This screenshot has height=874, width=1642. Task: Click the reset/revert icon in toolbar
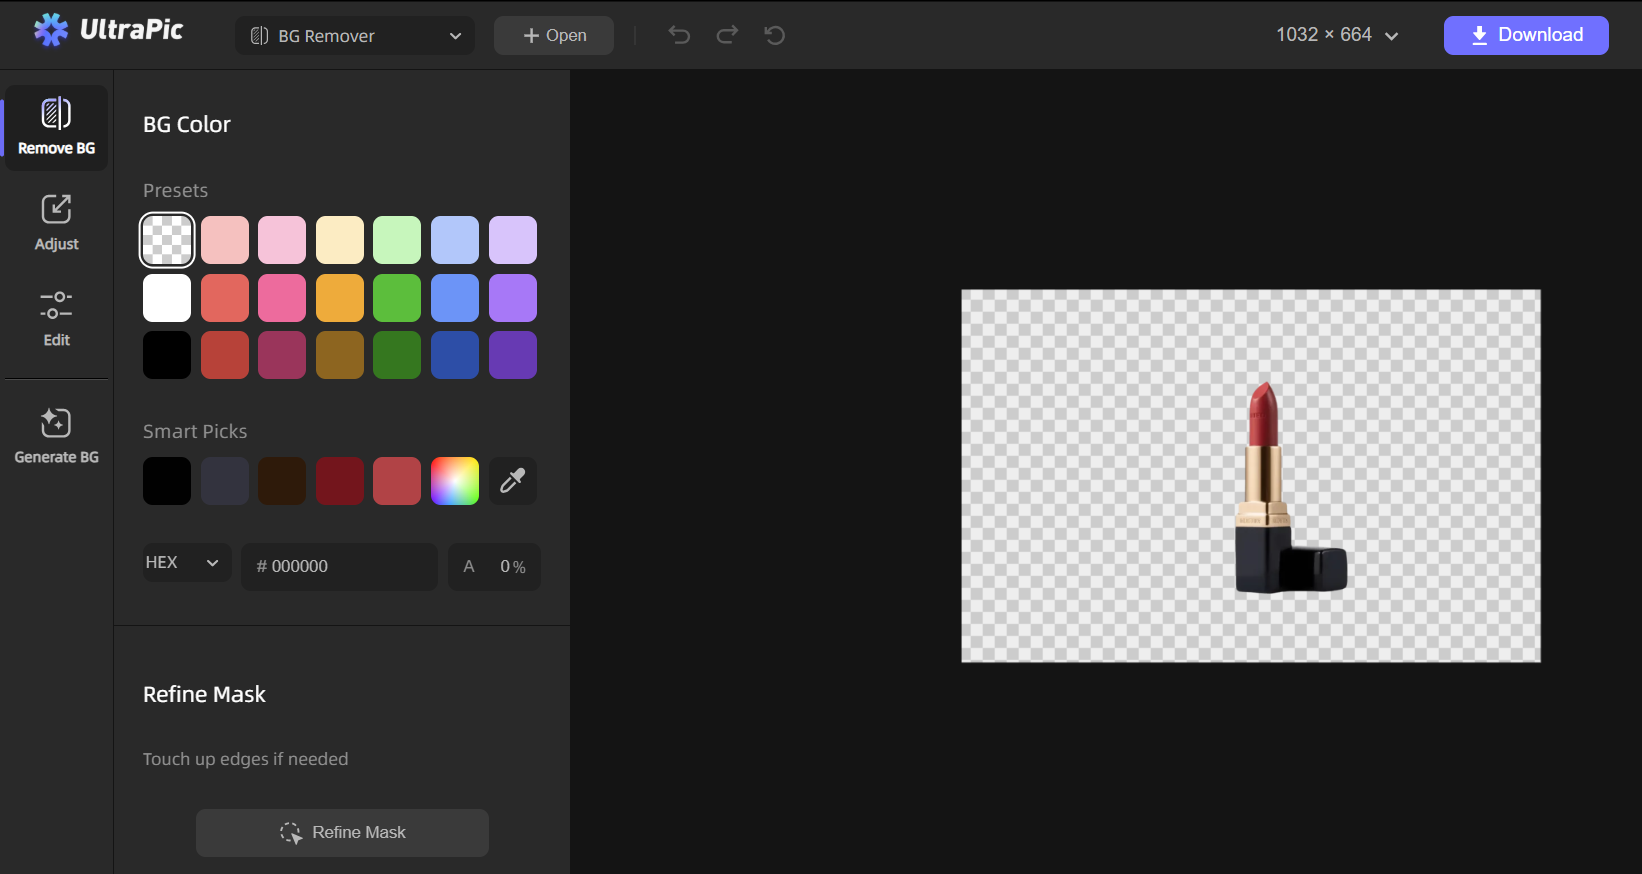pyautogui.click(x=775, y=35)
